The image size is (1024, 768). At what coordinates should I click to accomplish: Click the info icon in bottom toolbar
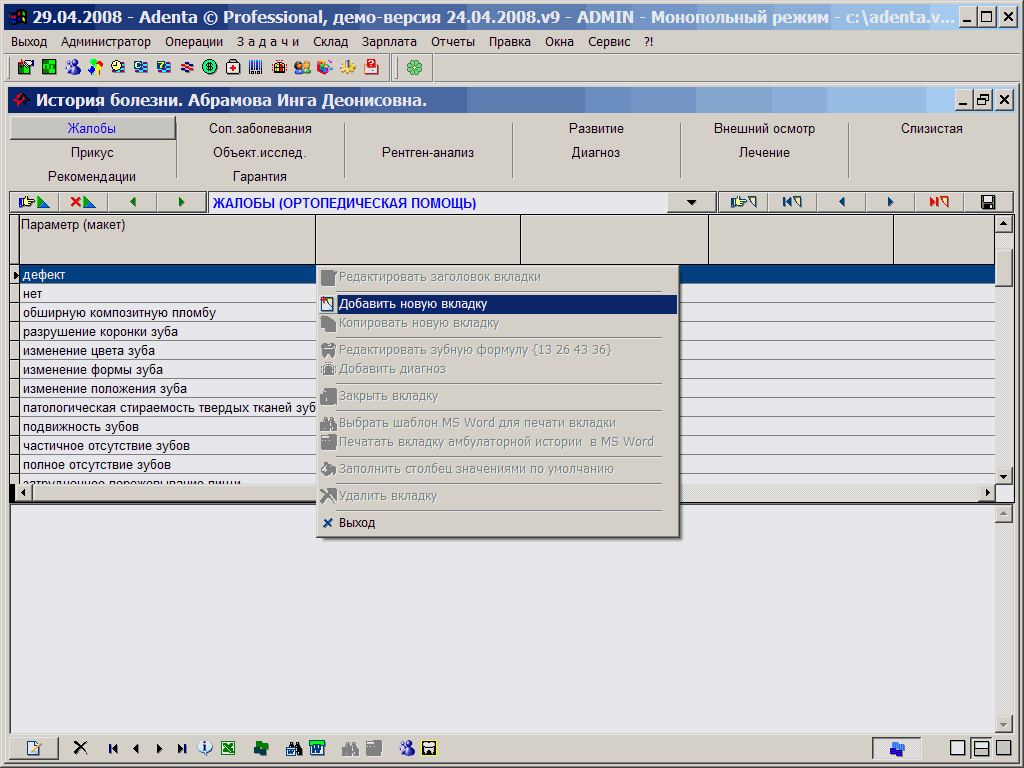[205, 748]
